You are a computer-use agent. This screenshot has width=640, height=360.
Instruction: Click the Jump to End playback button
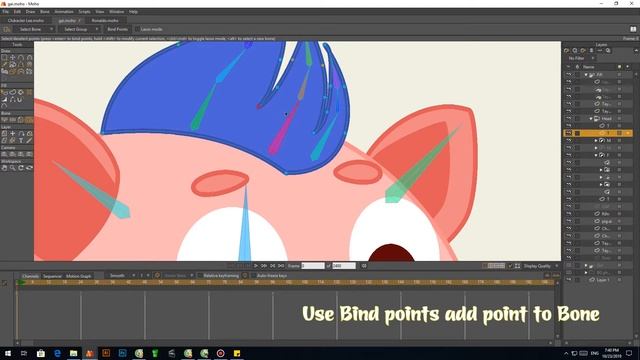click(x=281, y=266)
